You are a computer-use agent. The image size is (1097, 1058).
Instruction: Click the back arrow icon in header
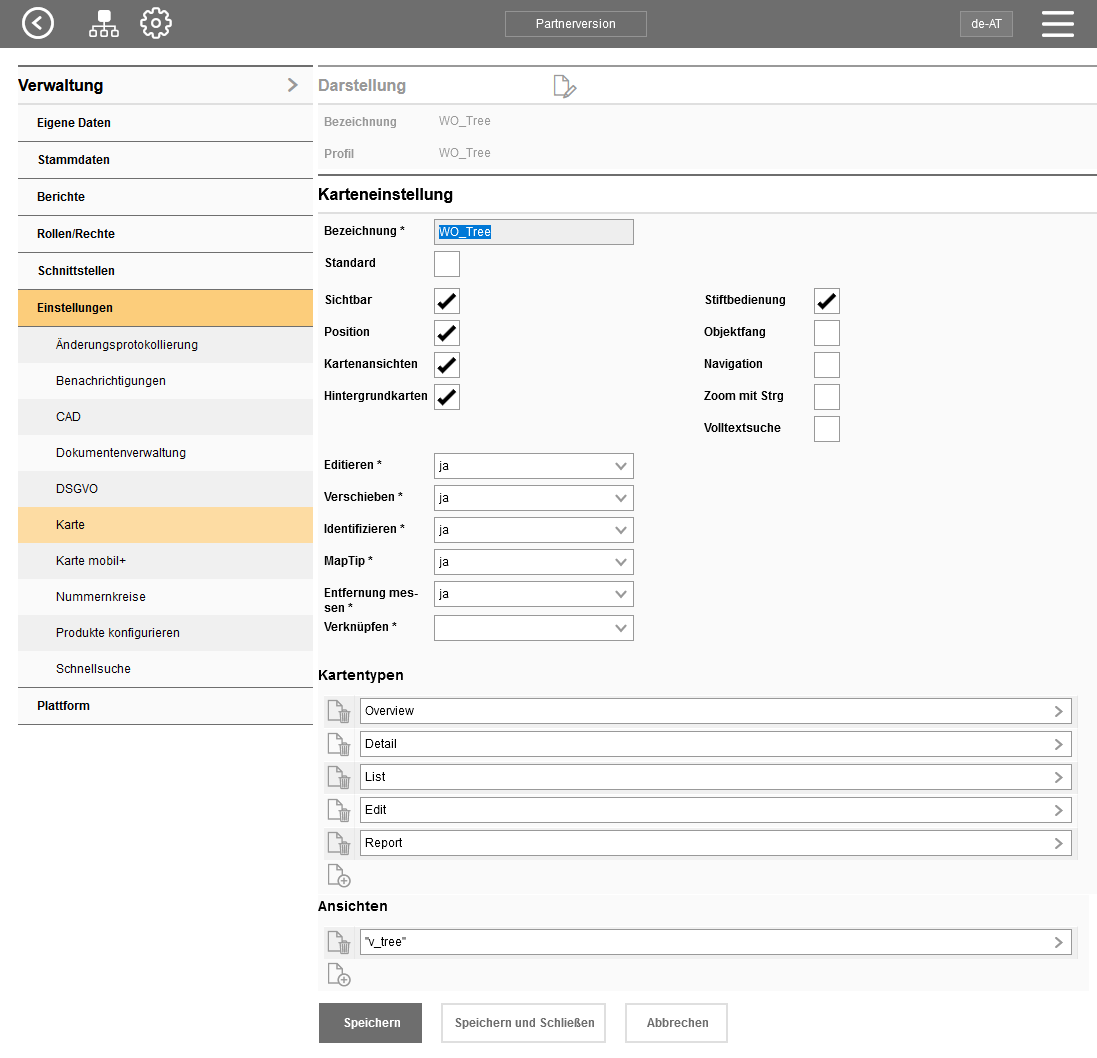pyautogui.click(x=38, y=23)
